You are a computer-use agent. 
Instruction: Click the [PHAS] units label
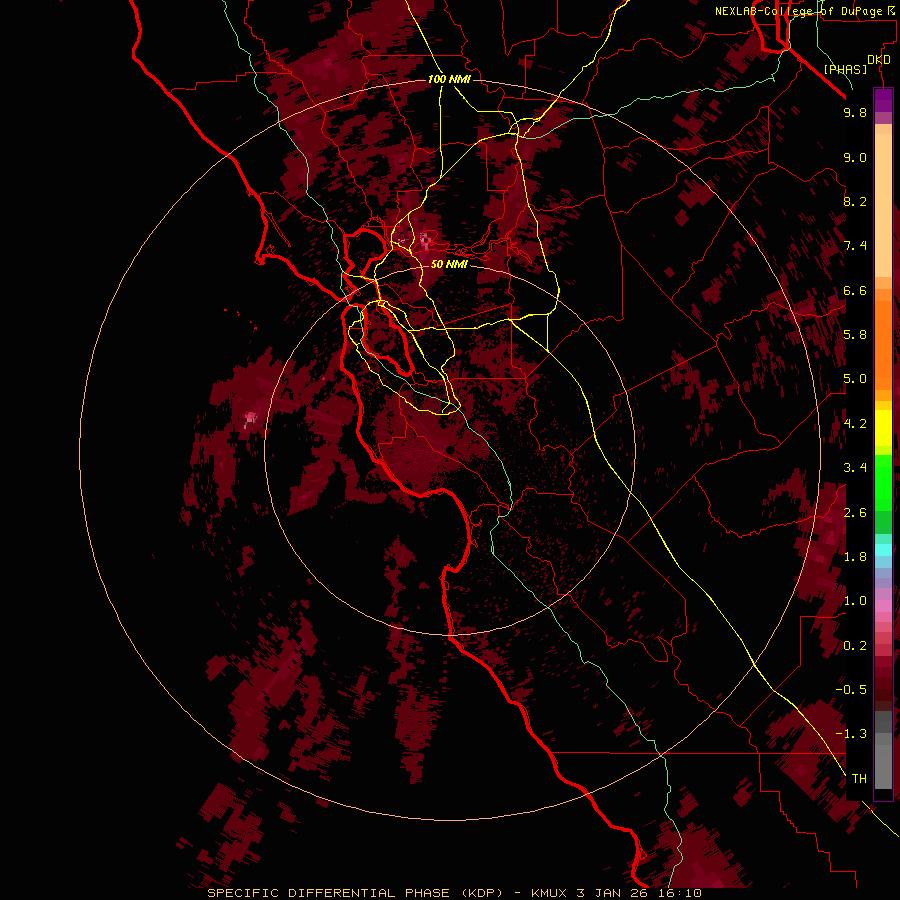[x=845, y=69]
